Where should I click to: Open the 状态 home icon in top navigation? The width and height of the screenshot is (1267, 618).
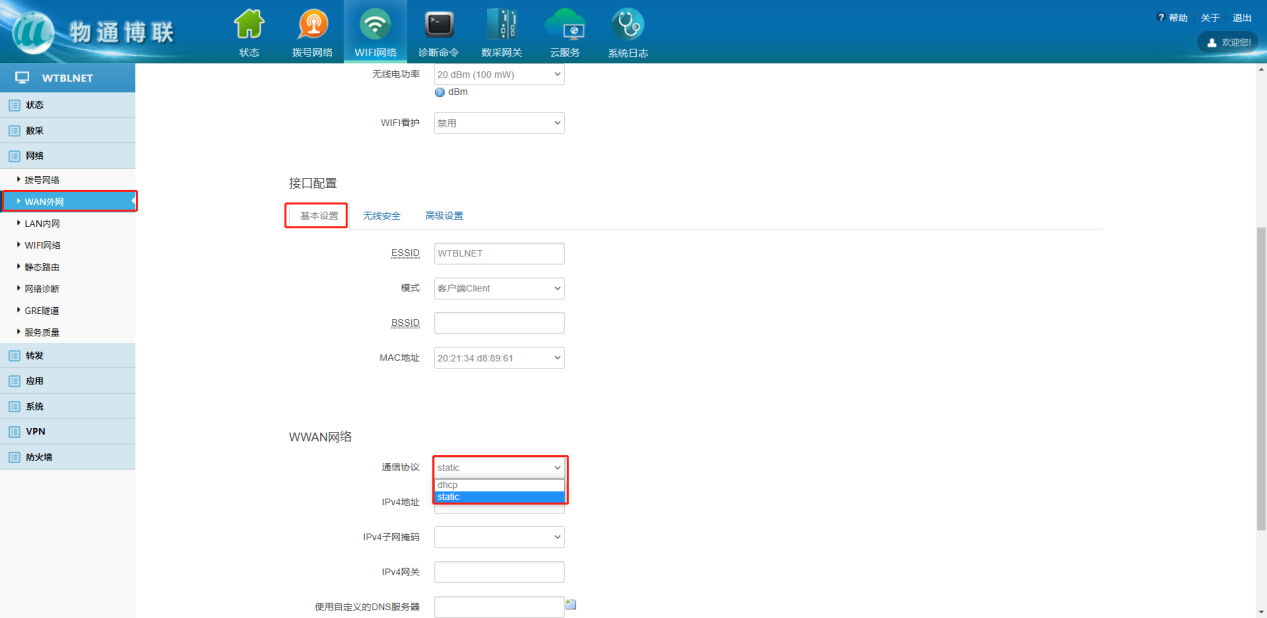249,25
